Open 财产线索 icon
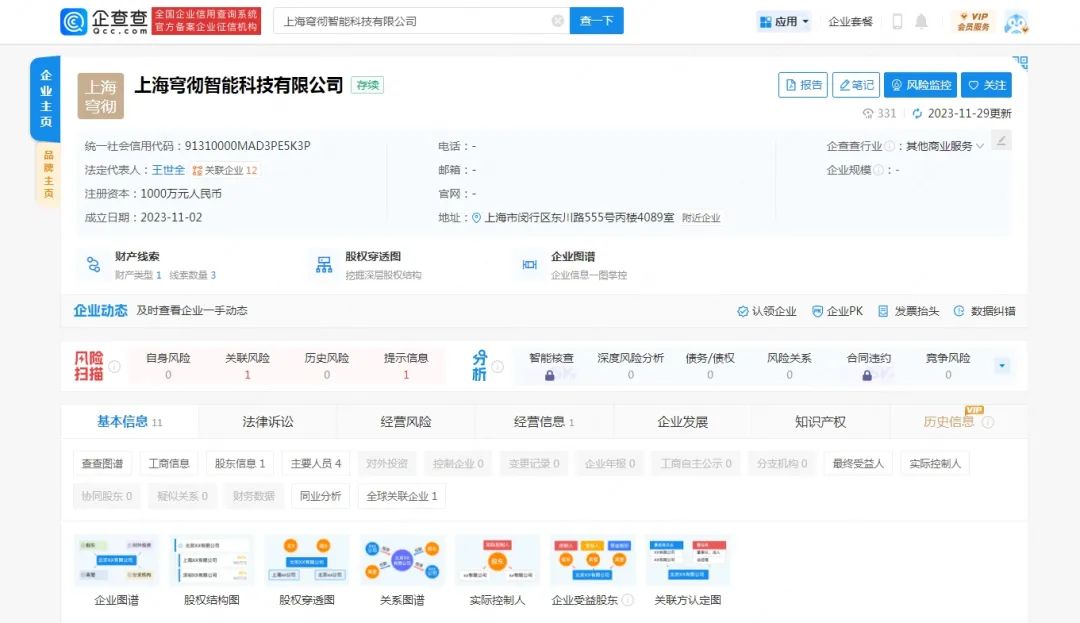The width and height of the screenshot is (1080, 623). (93, 264)
